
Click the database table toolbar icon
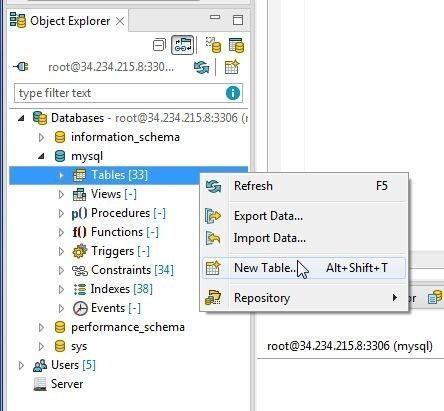coord(236,45)
